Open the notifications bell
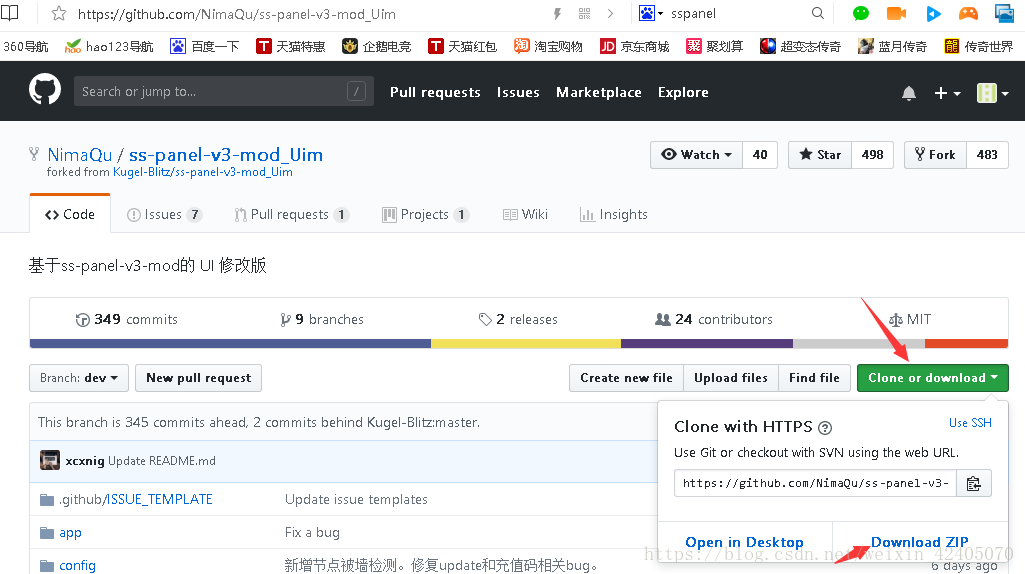Screen dimensions: 1025x574 (x=909, y=93)
